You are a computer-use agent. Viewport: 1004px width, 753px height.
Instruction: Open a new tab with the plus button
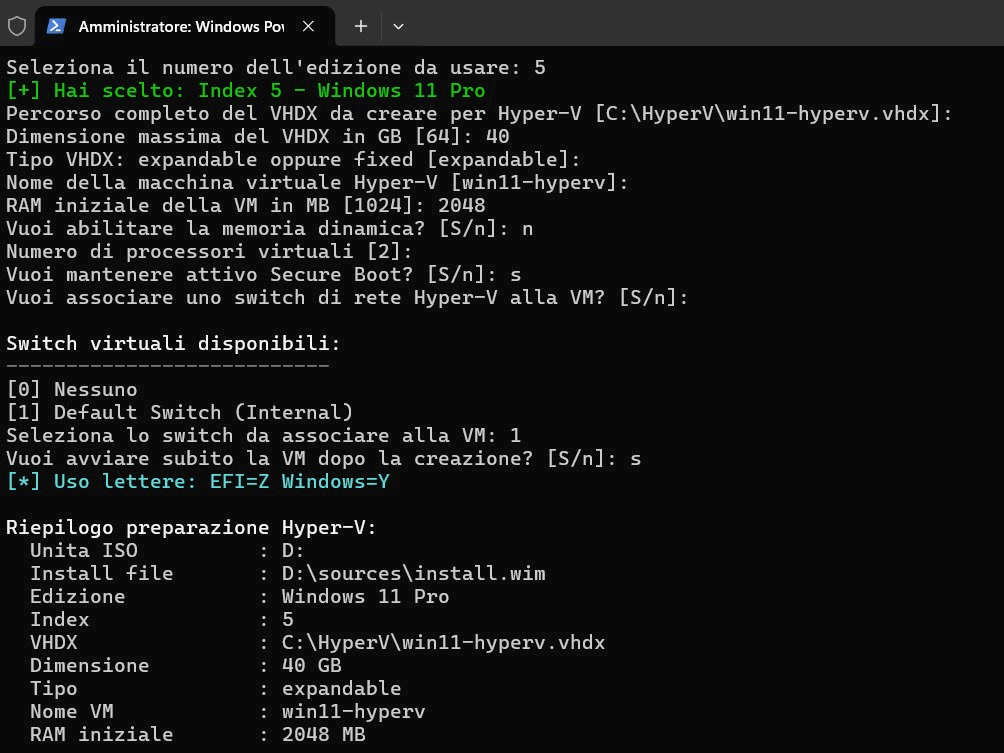360,26
